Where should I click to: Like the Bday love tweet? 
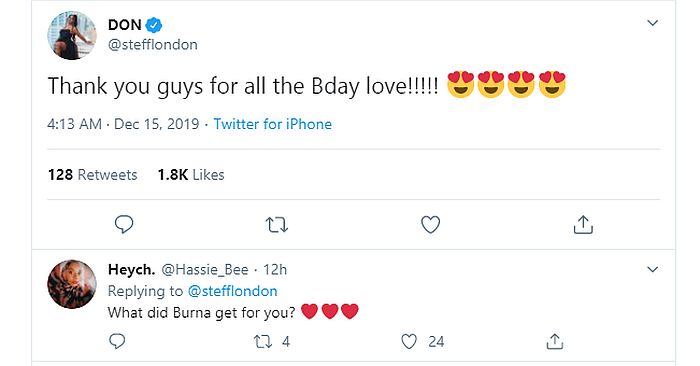point(431,225)
